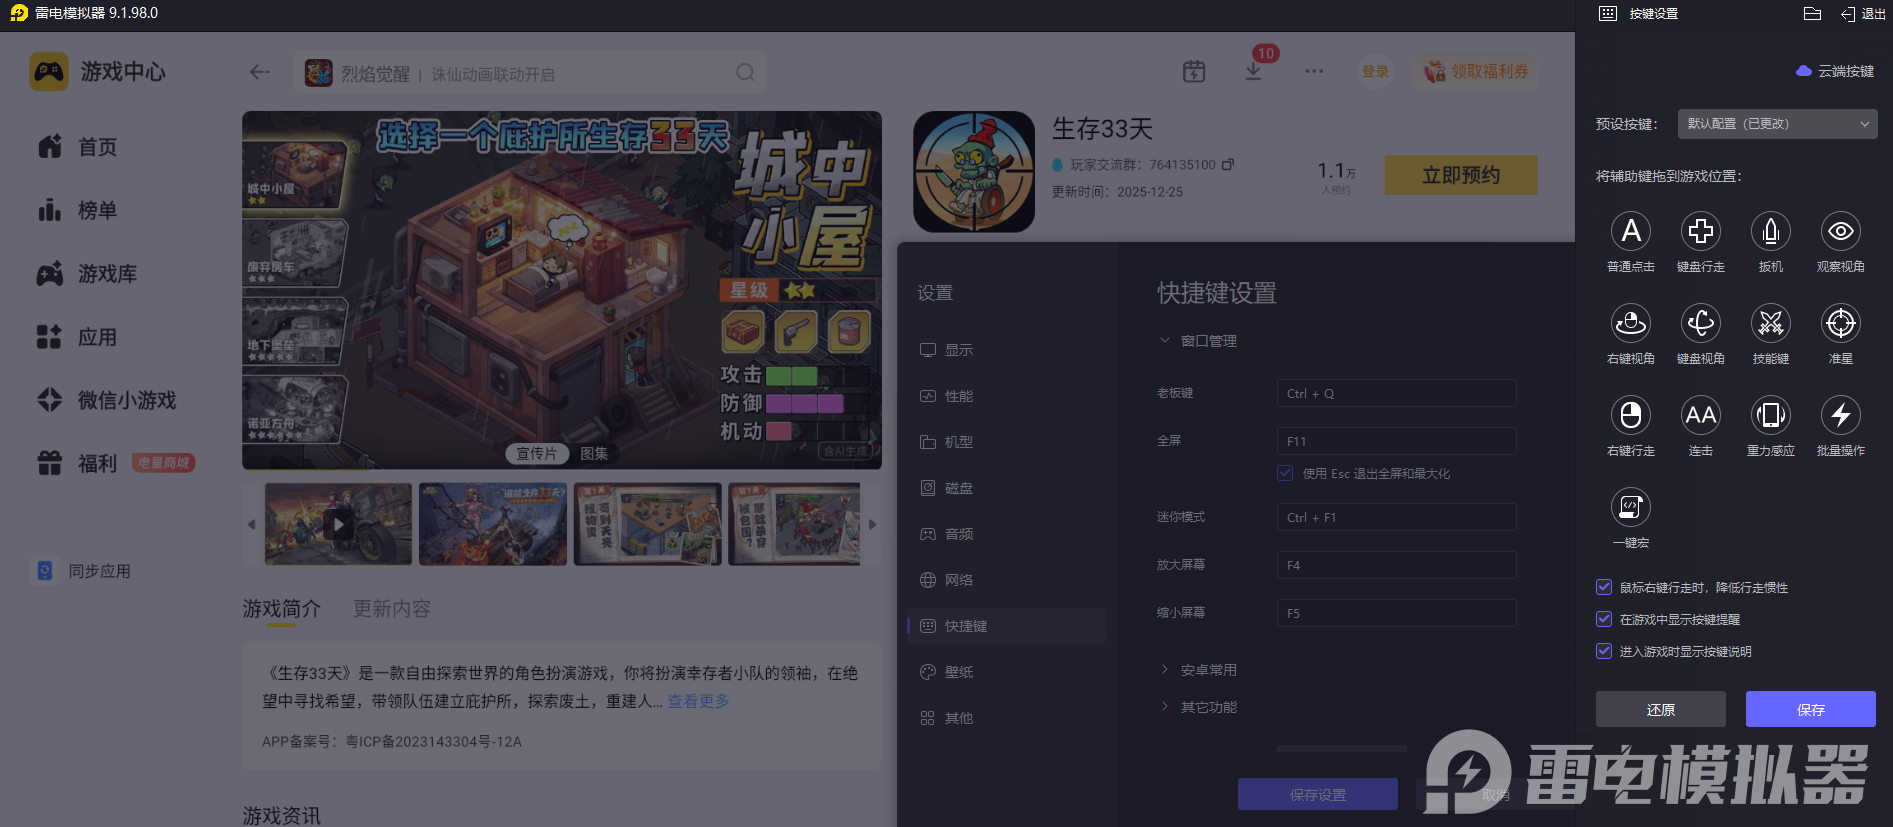Image resolution: width=1893 pixels, height=827 pixels.
Task: Click the 游戏中心 gamepad logo
Action: pyautogui.click(x=49, y=72)
